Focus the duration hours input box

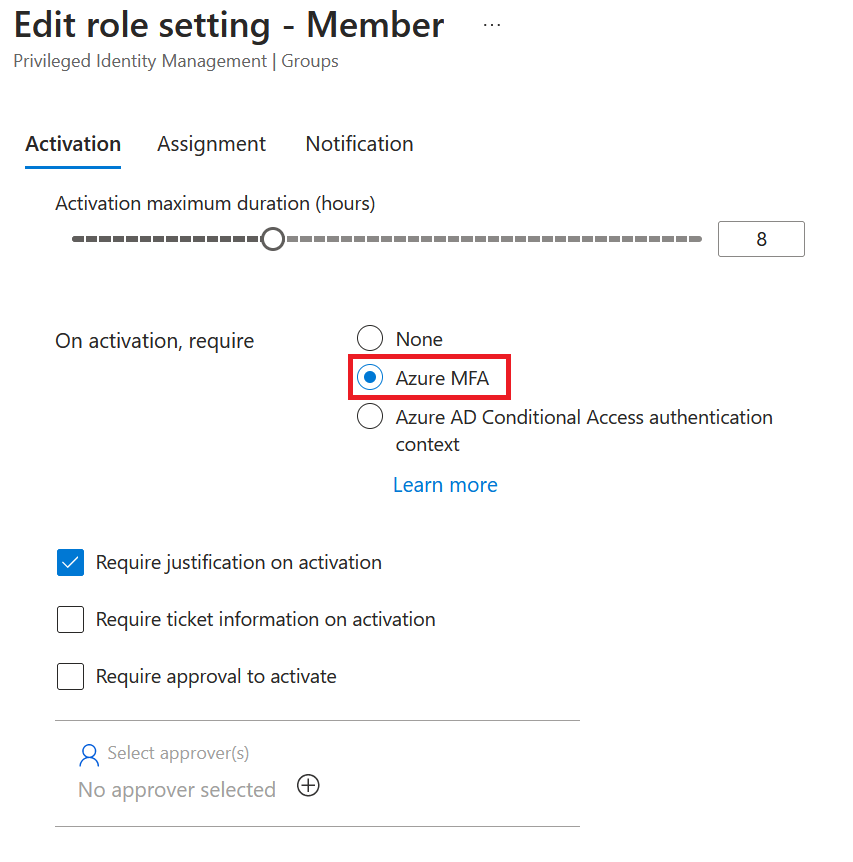click(x=760, y=240)
